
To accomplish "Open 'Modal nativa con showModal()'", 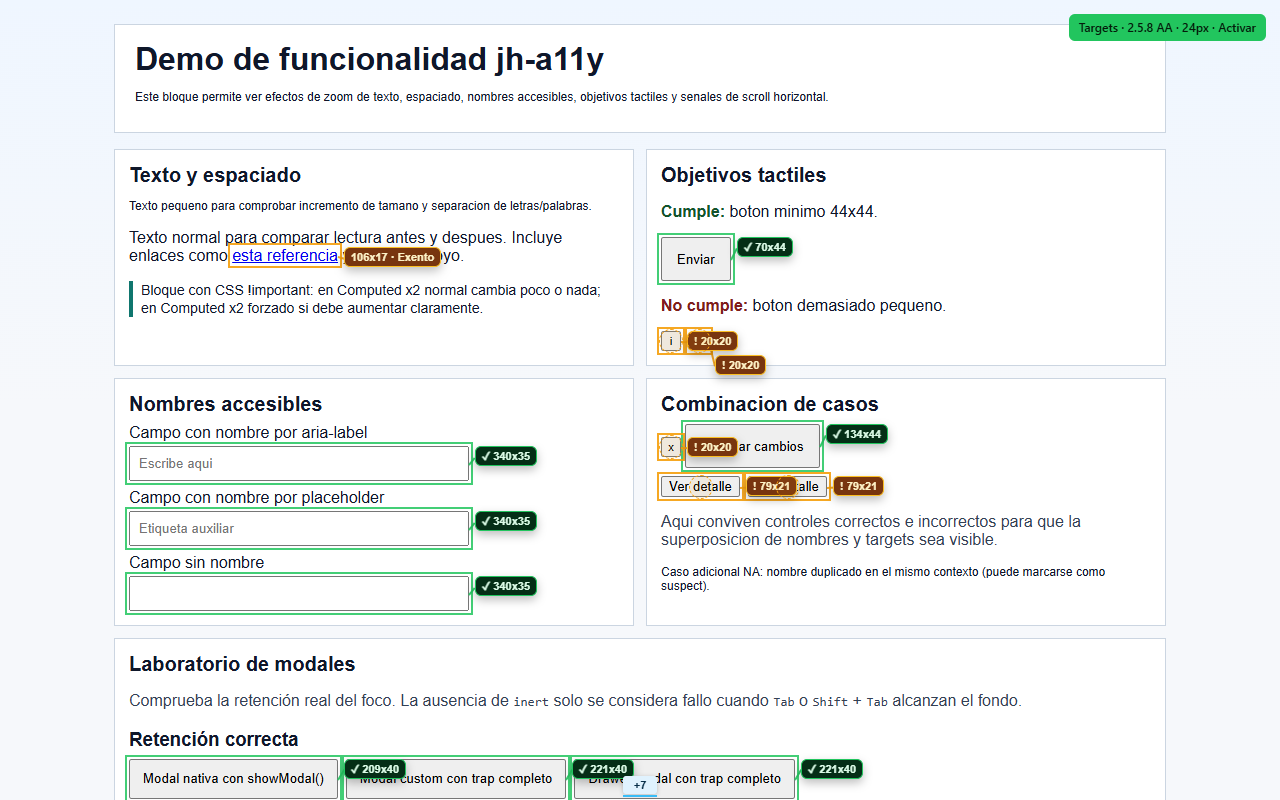I will [x=233, y=779].
